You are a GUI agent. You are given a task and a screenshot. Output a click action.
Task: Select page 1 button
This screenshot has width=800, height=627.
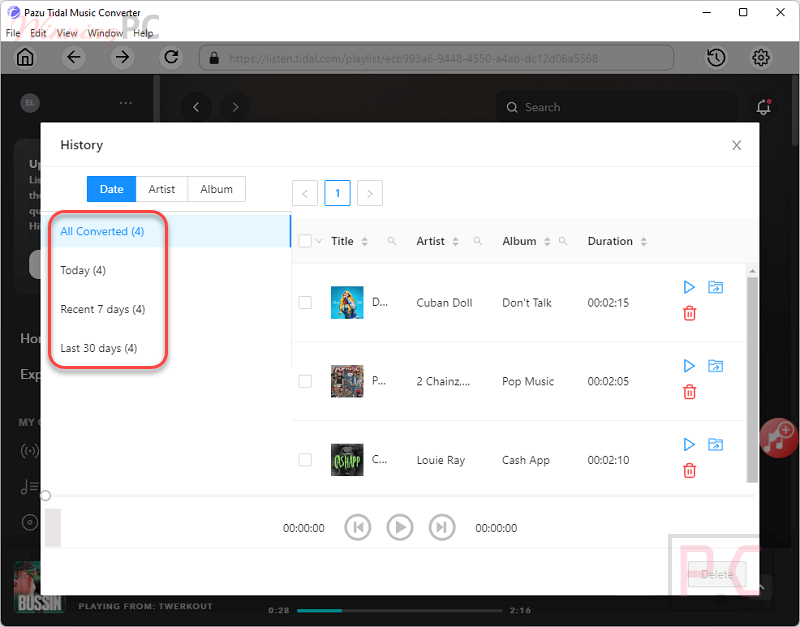[337, 193]
